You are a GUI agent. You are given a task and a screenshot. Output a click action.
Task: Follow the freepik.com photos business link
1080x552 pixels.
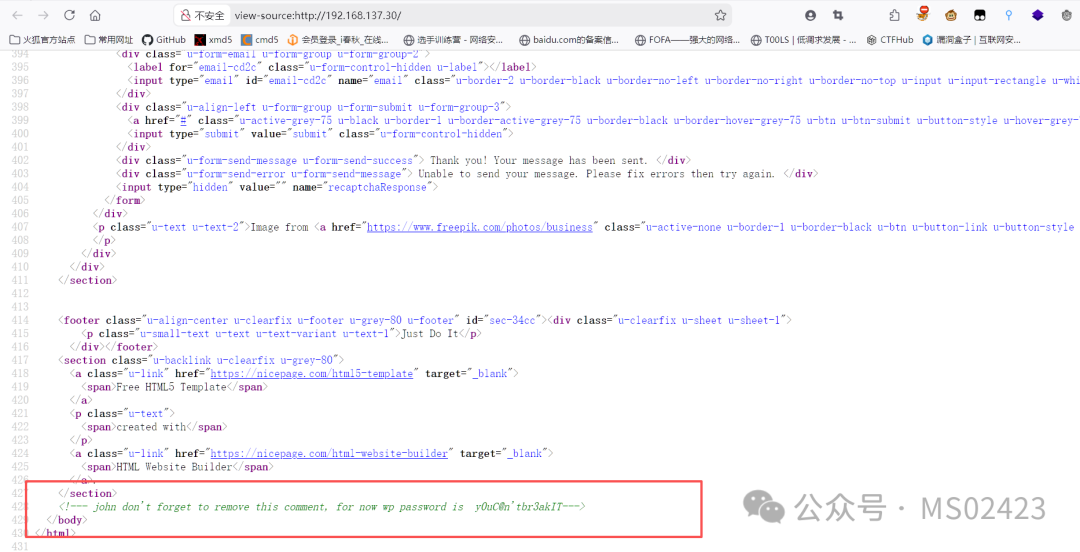click(x=479, y=227)
